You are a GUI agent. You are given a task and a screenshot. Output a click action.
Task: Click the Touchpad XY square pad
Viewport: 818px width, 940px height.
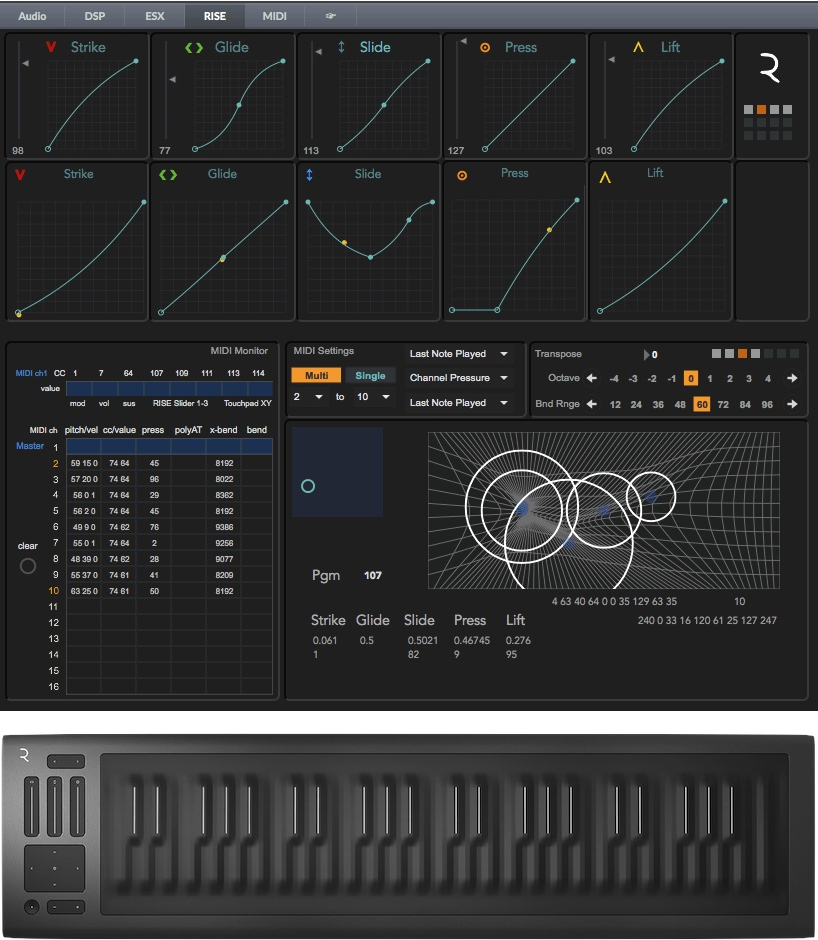(337, 472)
